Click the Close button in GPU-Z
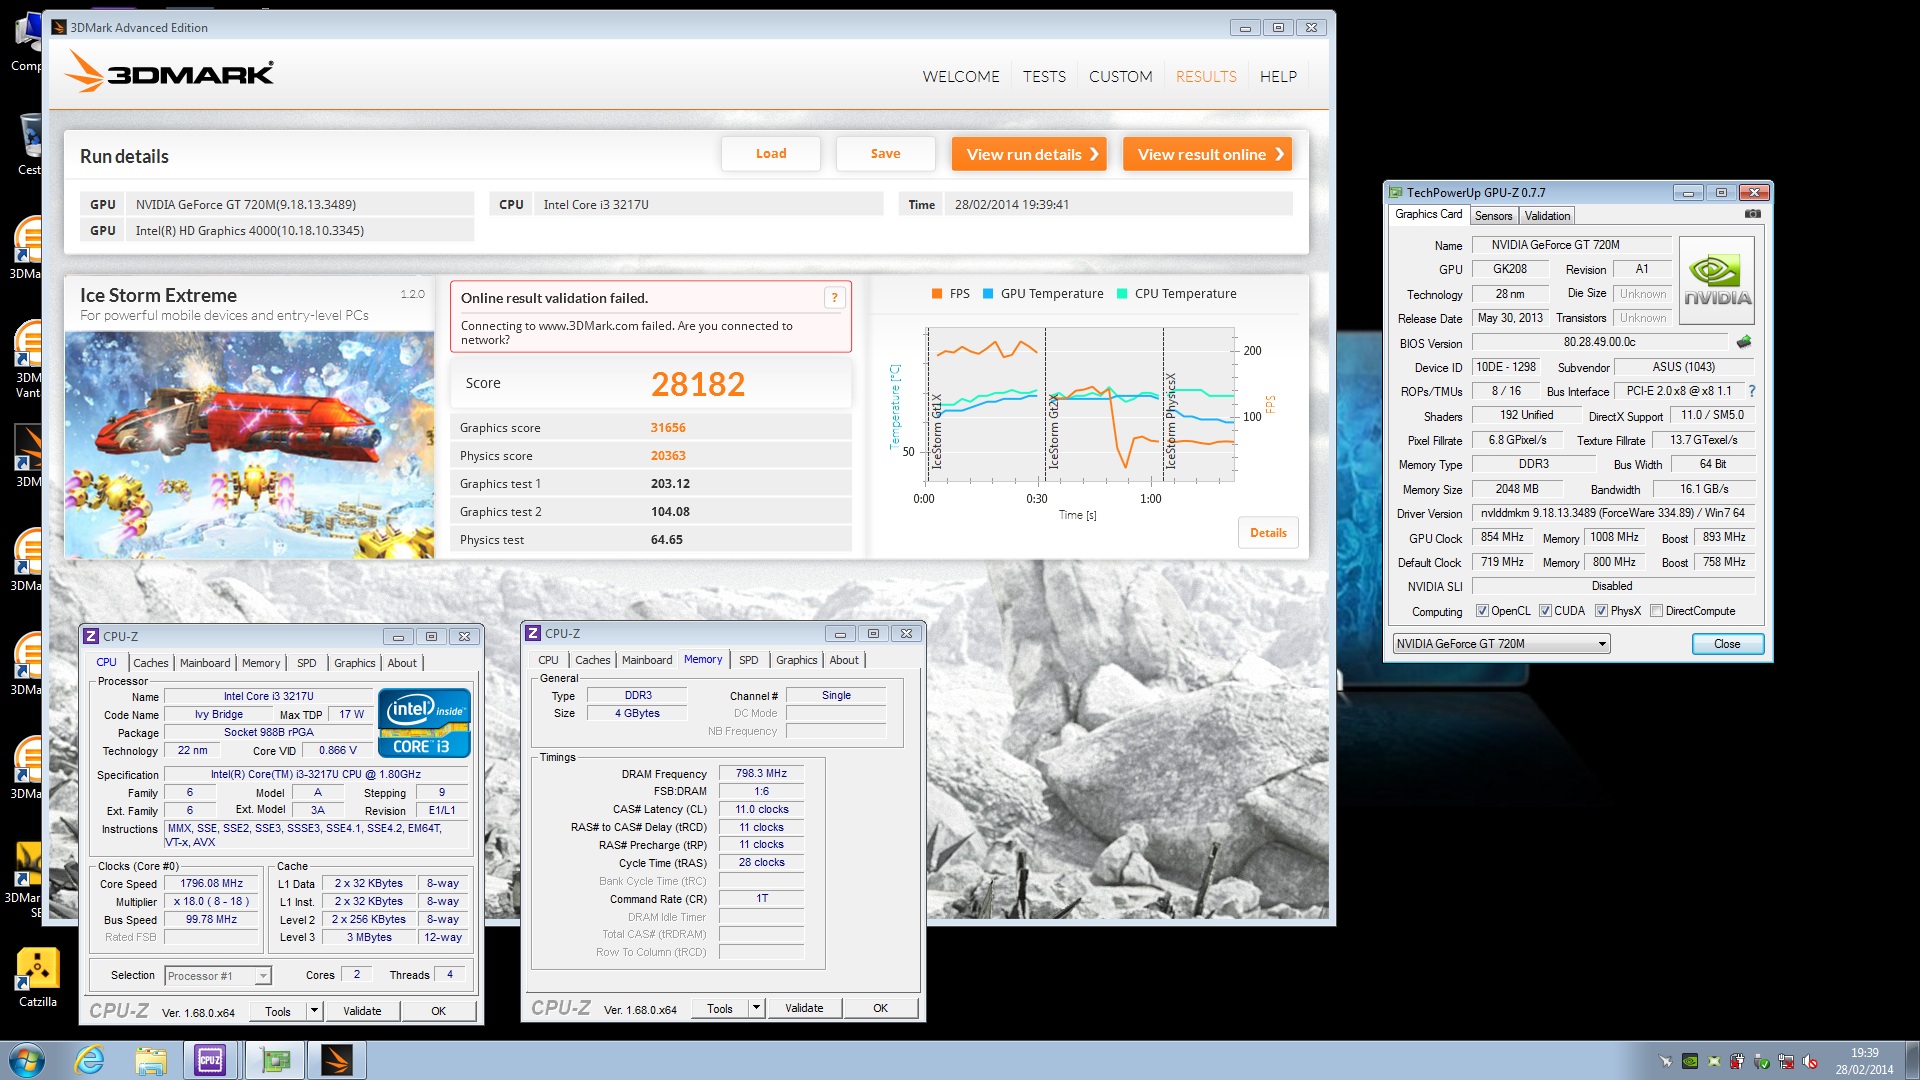 pyautogui.click(x=1727, y=644)
